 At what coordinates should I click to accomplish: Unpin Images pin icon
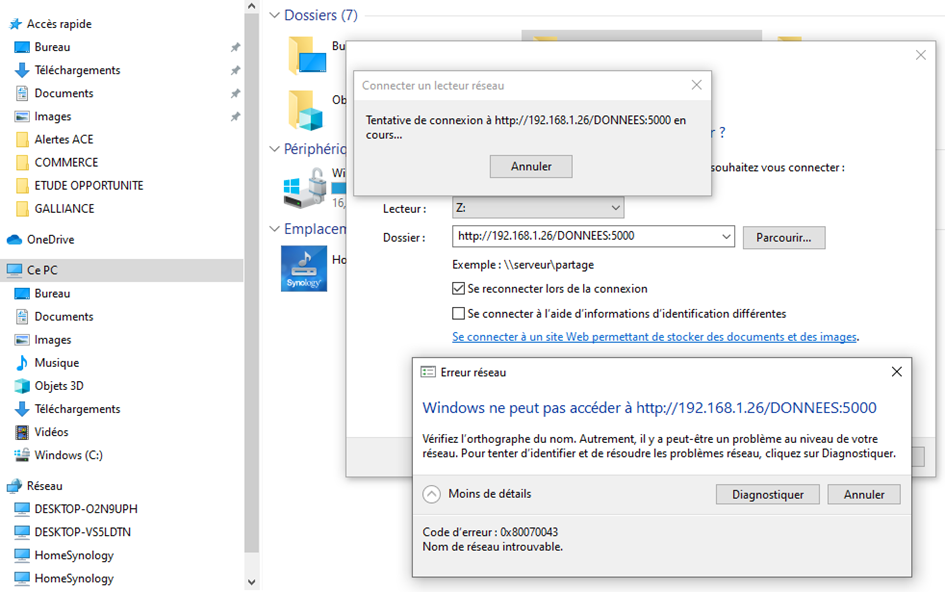(235, 116)
